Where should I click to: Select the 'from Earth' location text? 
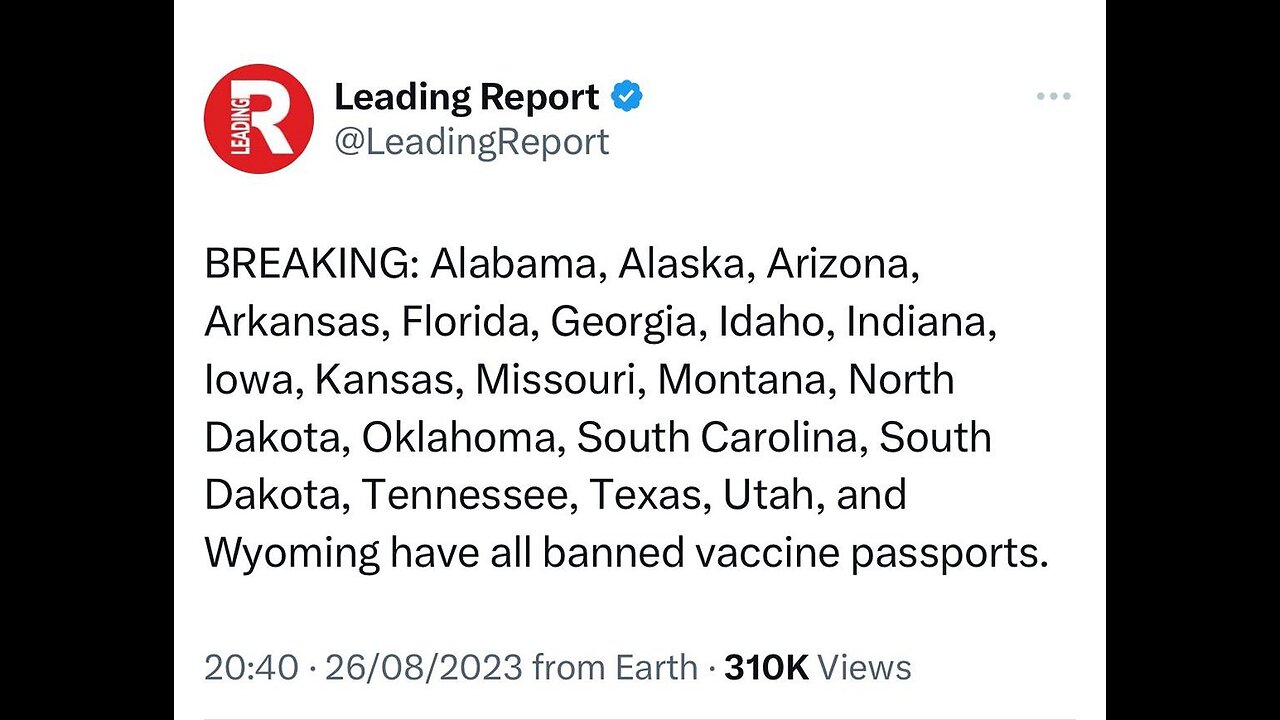coord(615,667)
